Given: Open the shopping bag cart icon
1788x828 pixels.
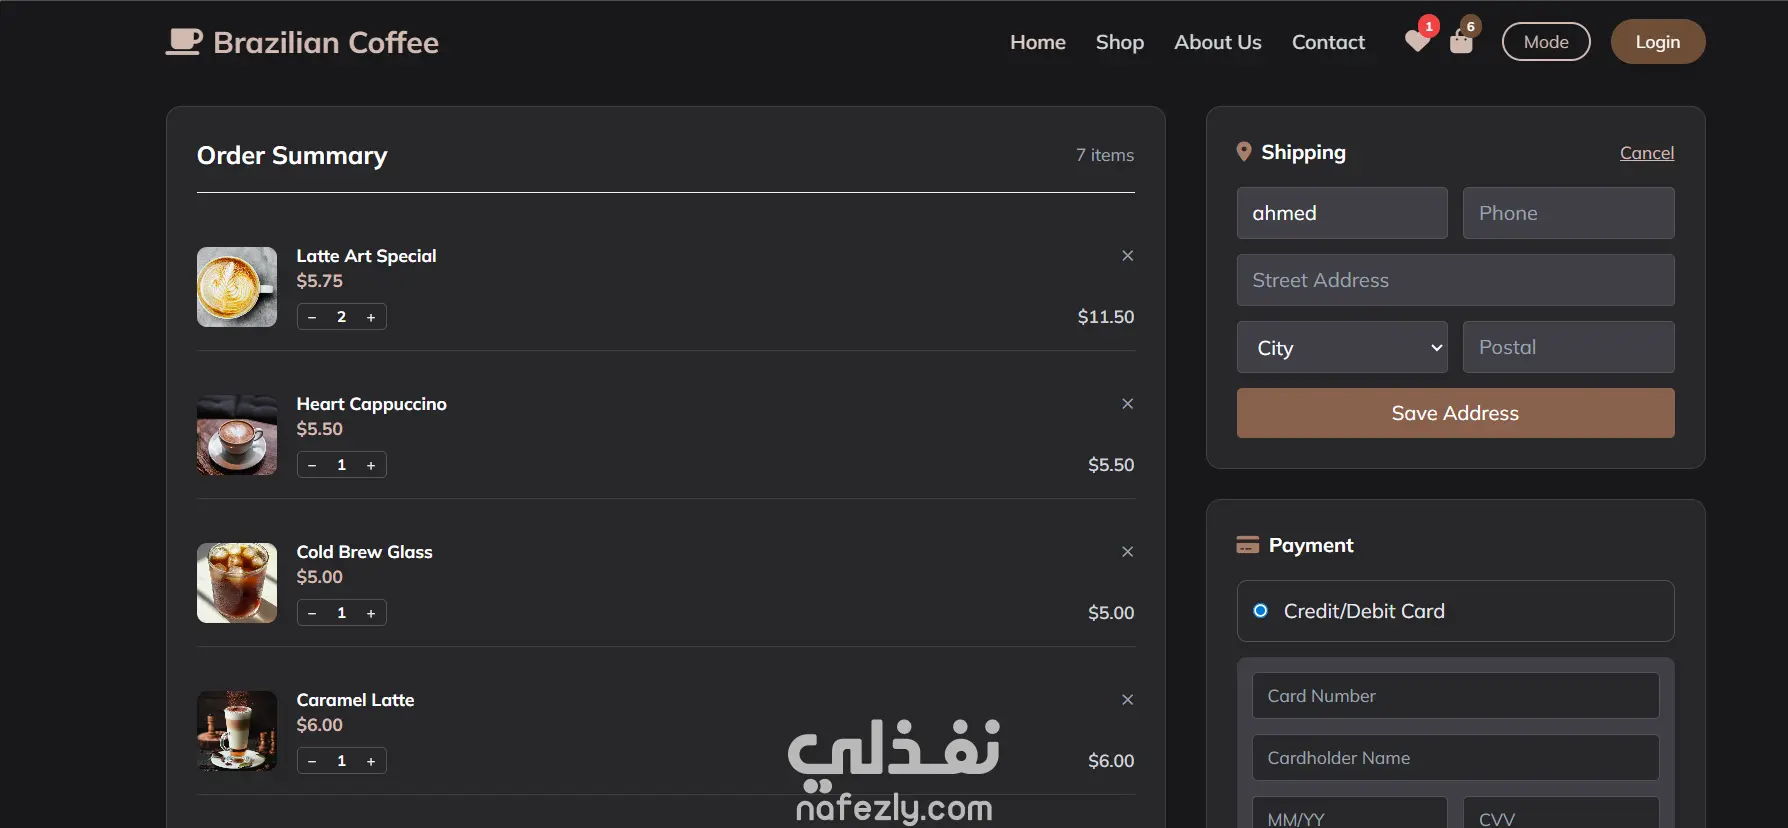Looking at the screenshot, I should point(1461,41).
